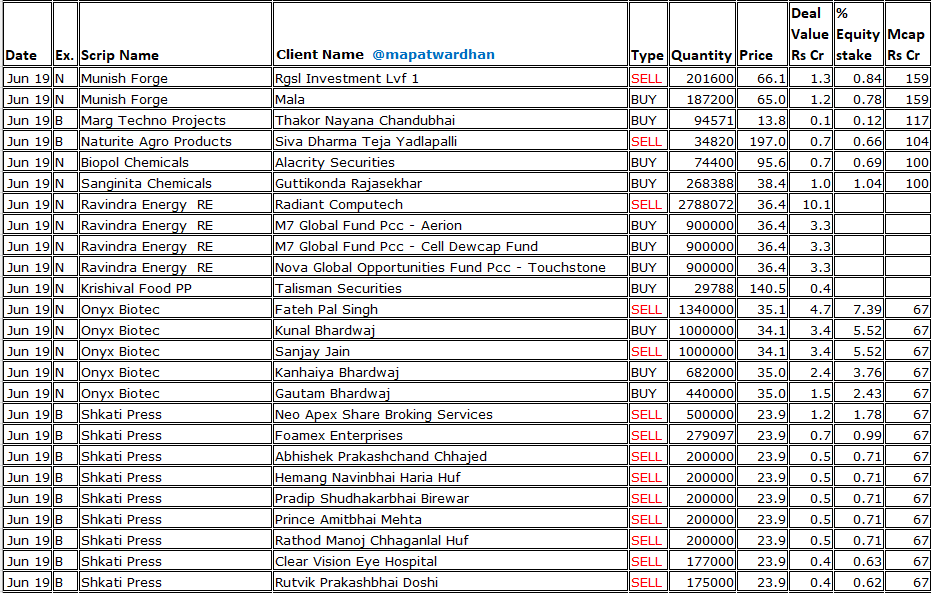Select client Fateh Pal Singh

pos(326,310)
